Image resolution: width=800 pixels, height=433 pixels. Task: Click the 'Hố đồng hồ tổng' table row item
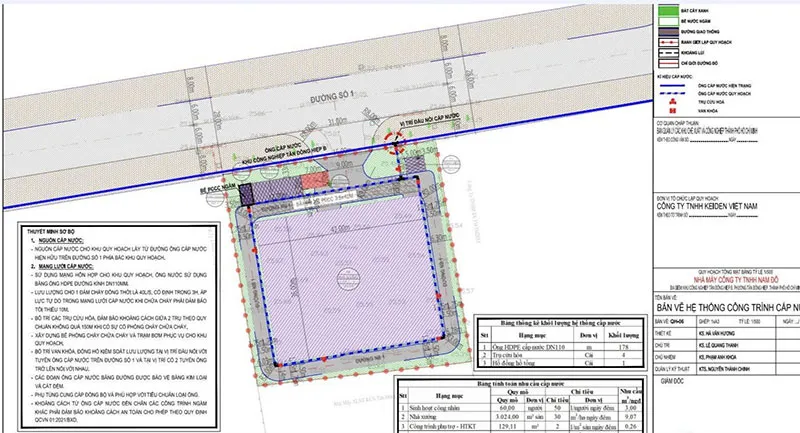pyautogui.click(x=516, y=363)
